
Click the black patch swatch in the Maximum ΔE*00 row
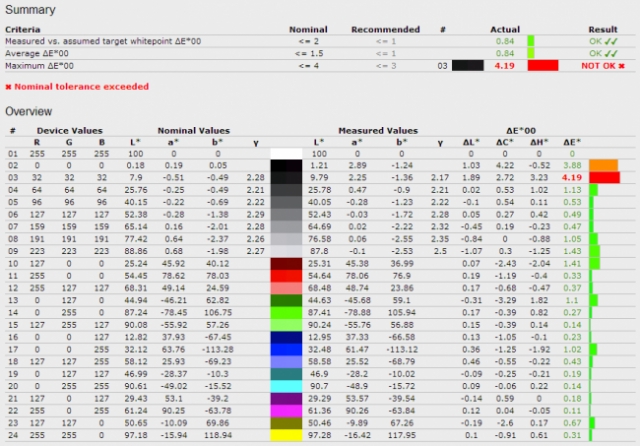(468, 65)
